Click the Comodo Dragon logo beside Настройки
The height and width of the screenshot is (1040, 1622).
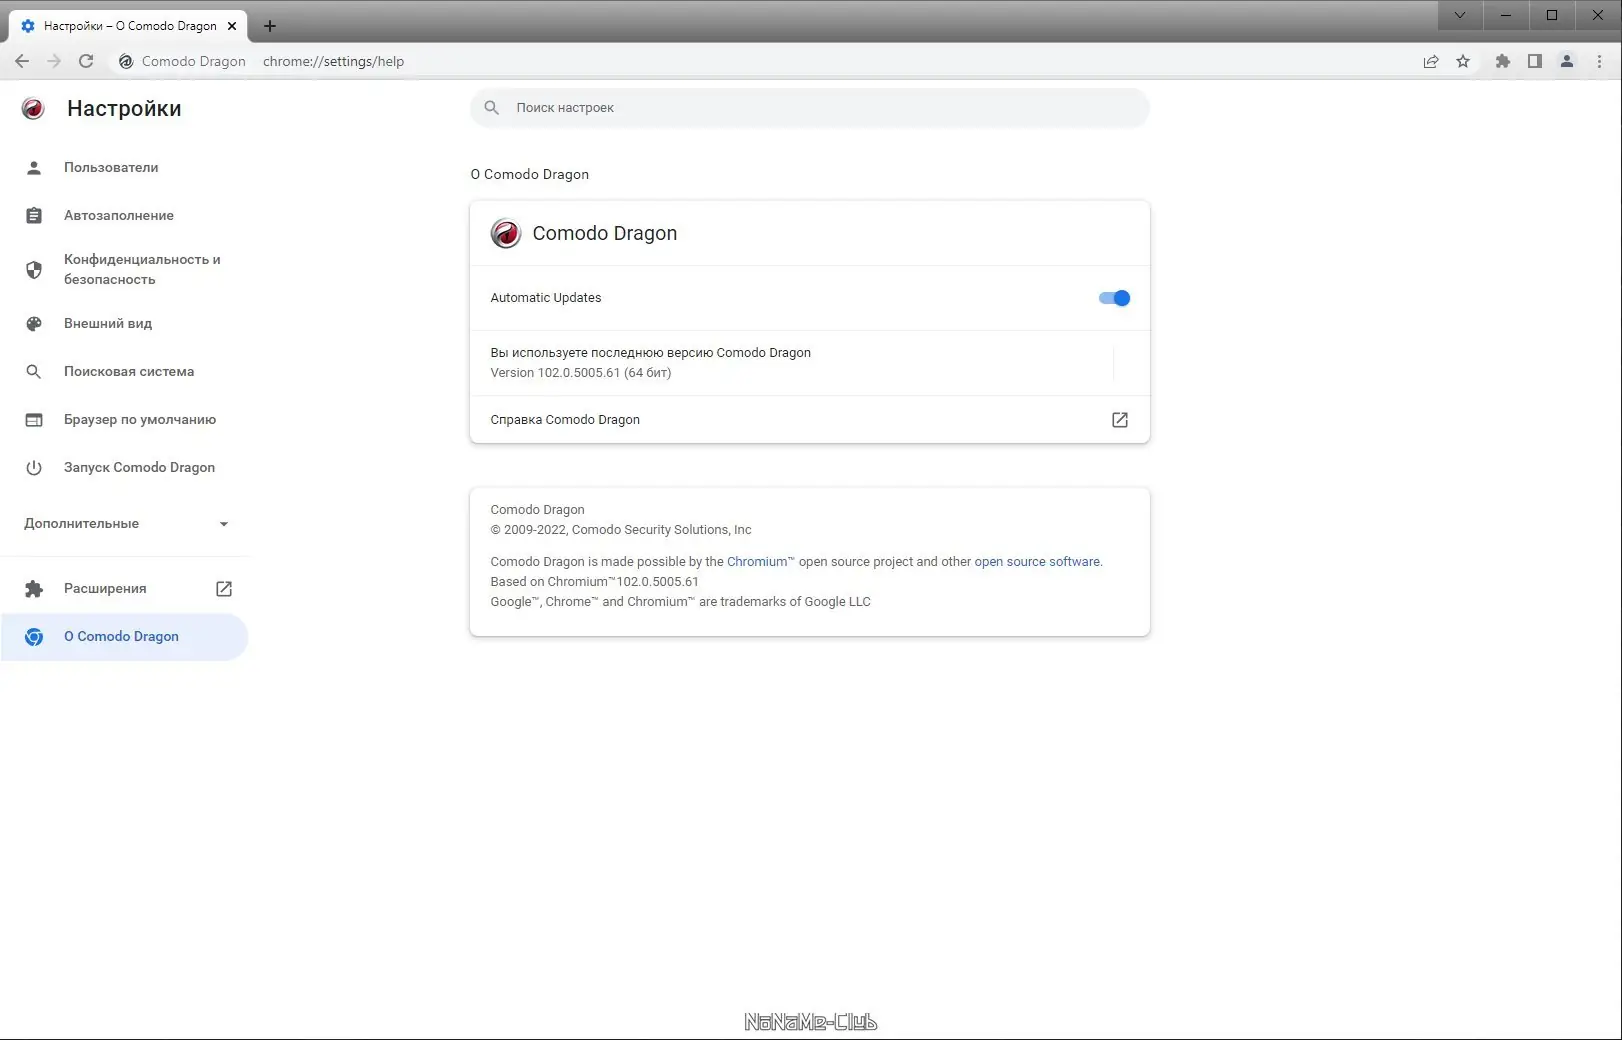[x=33, y=109]
